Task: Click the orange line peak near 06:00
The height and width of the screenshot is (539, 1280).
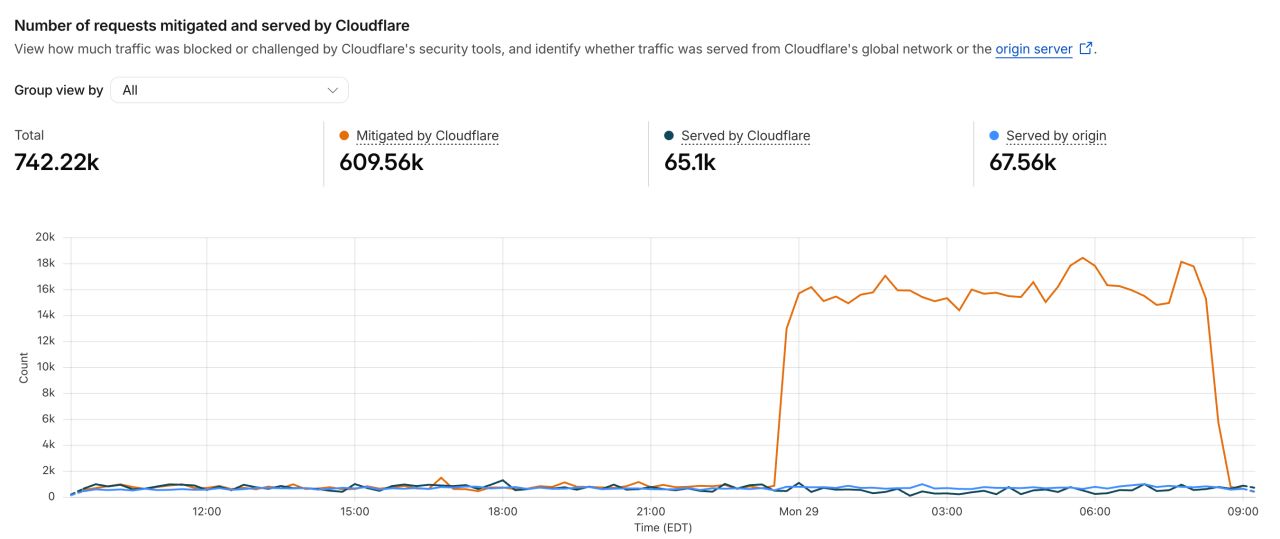Action: tap(1082, 258)
